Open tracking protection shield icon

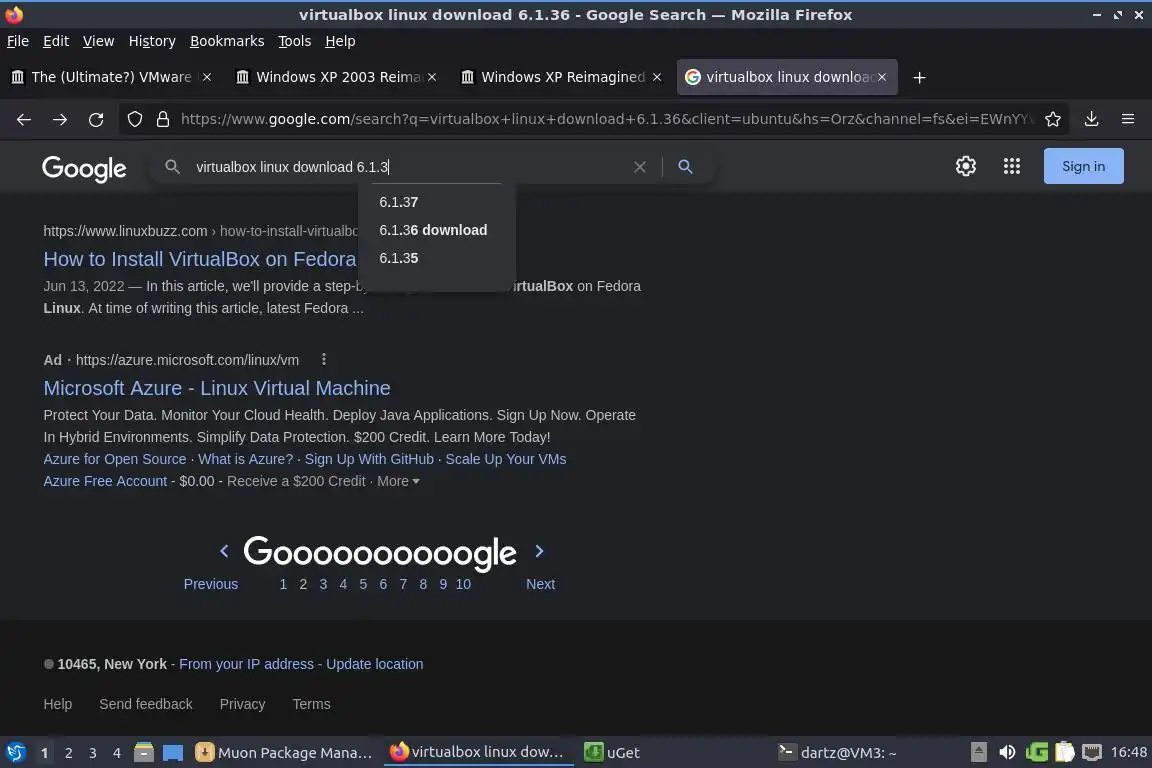(x=134, y=119)
